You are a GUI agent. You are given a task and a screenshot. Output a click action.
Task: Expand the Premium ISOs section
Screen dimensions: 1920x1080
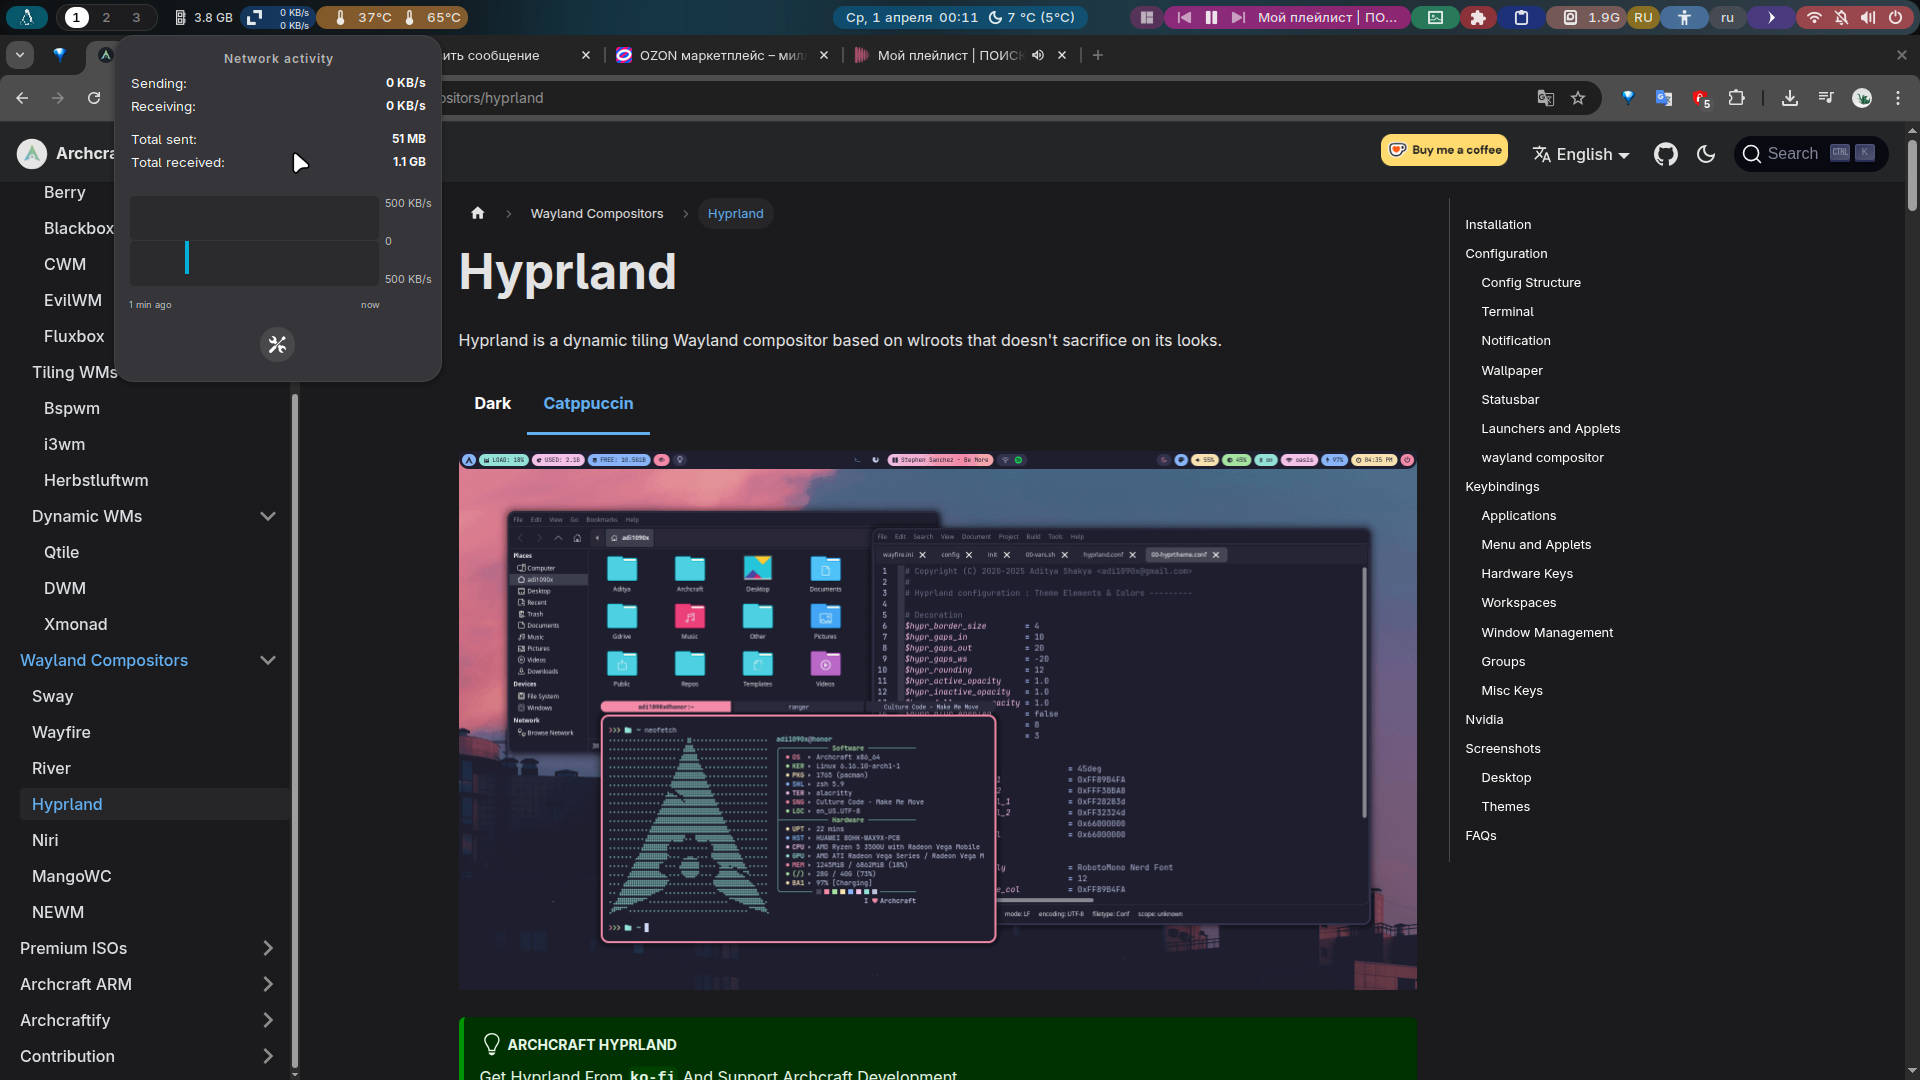pyautogui.click(x=267, y=948)
